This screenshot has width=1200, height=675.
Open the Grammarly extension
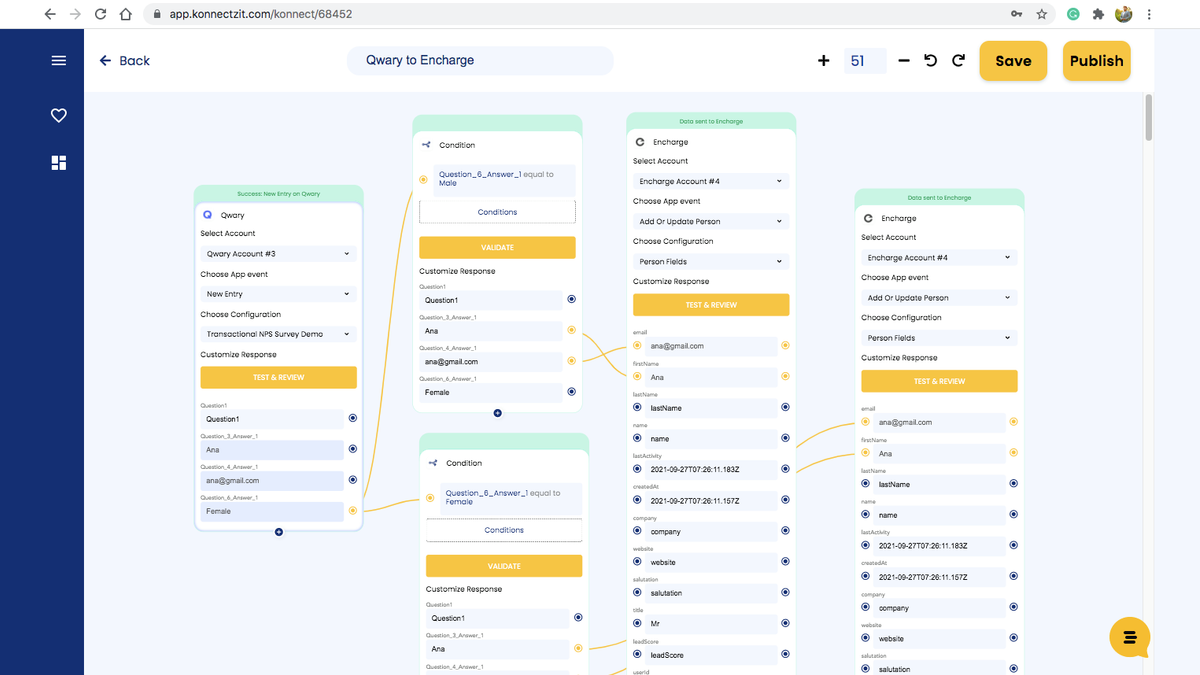[1073, 14]
